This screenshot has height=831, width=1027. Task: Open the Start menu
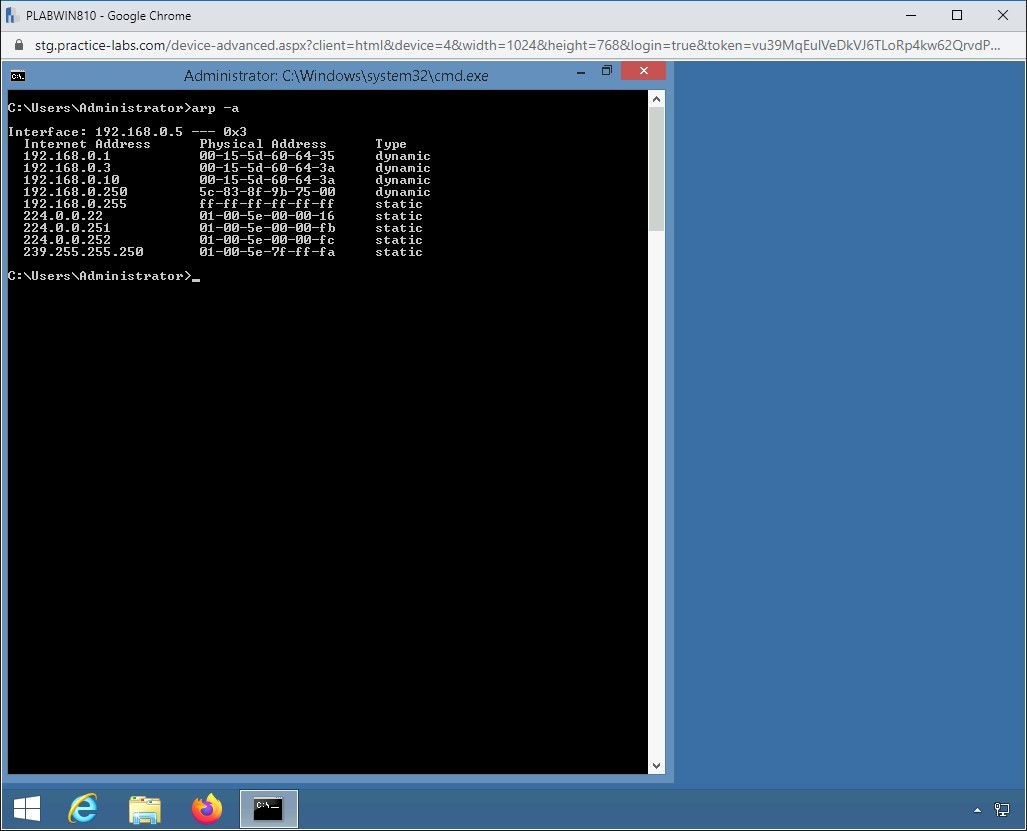(x=25, y=808)
